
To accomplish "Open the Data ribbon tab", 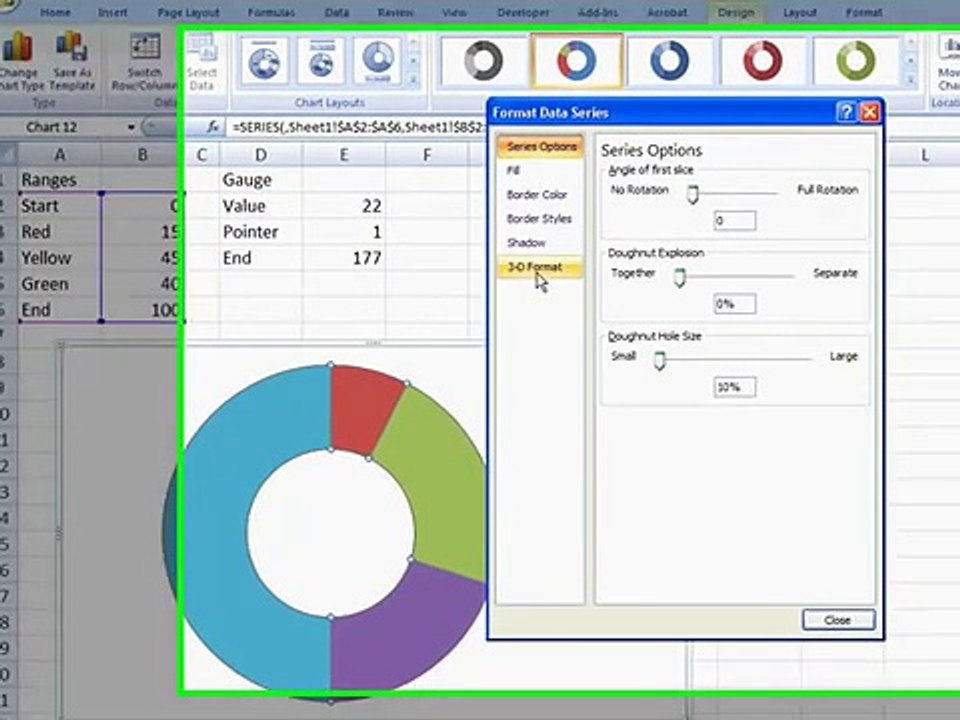I will click(337, 12).
